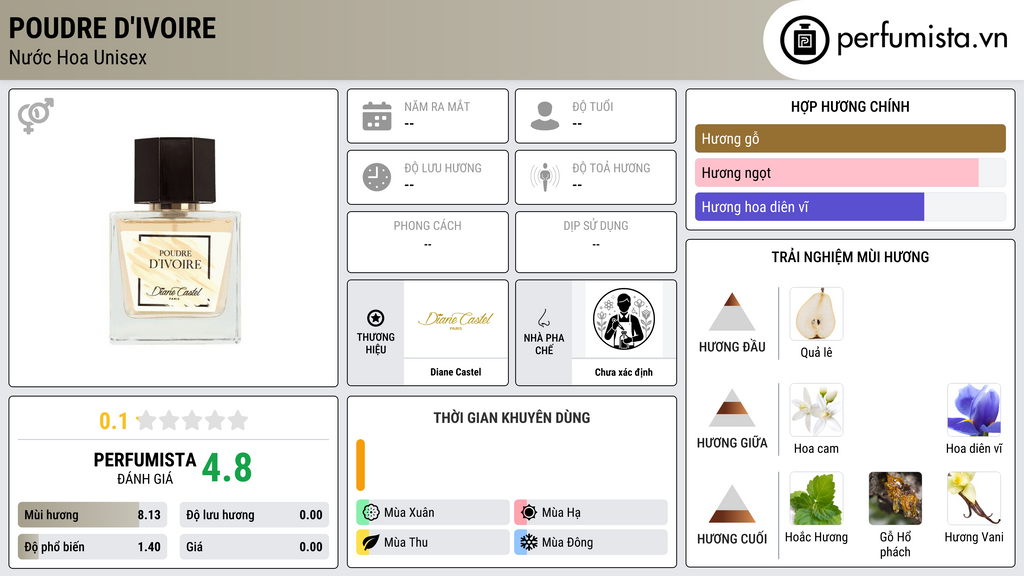Select the Mùi hương 8.13 score bar
Viewport: 1024px width, 576px height.
coord(93,515)
